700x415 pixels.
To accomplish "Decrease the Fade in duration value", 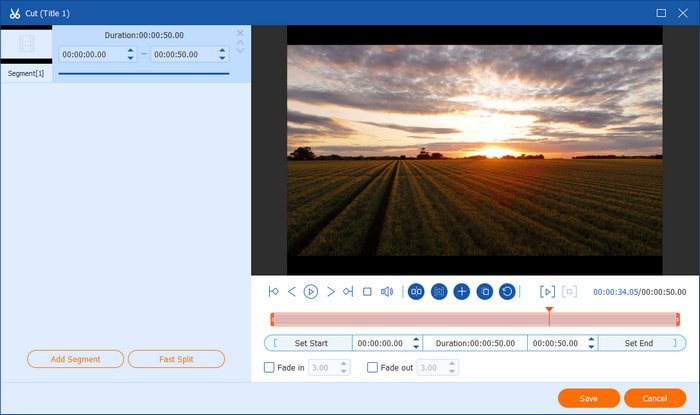I will [344, 371].
